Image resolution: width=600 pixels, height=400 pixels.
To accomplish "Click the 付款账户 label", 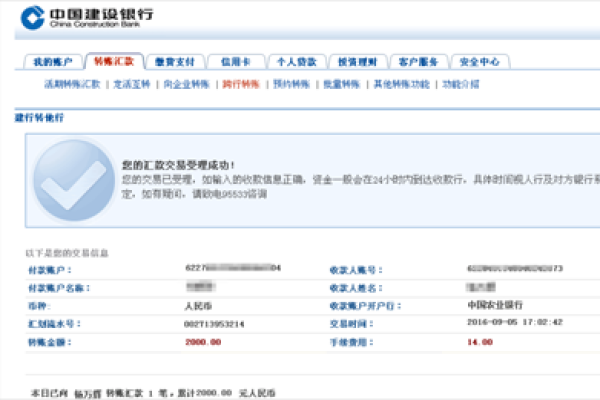I will 50,270.
